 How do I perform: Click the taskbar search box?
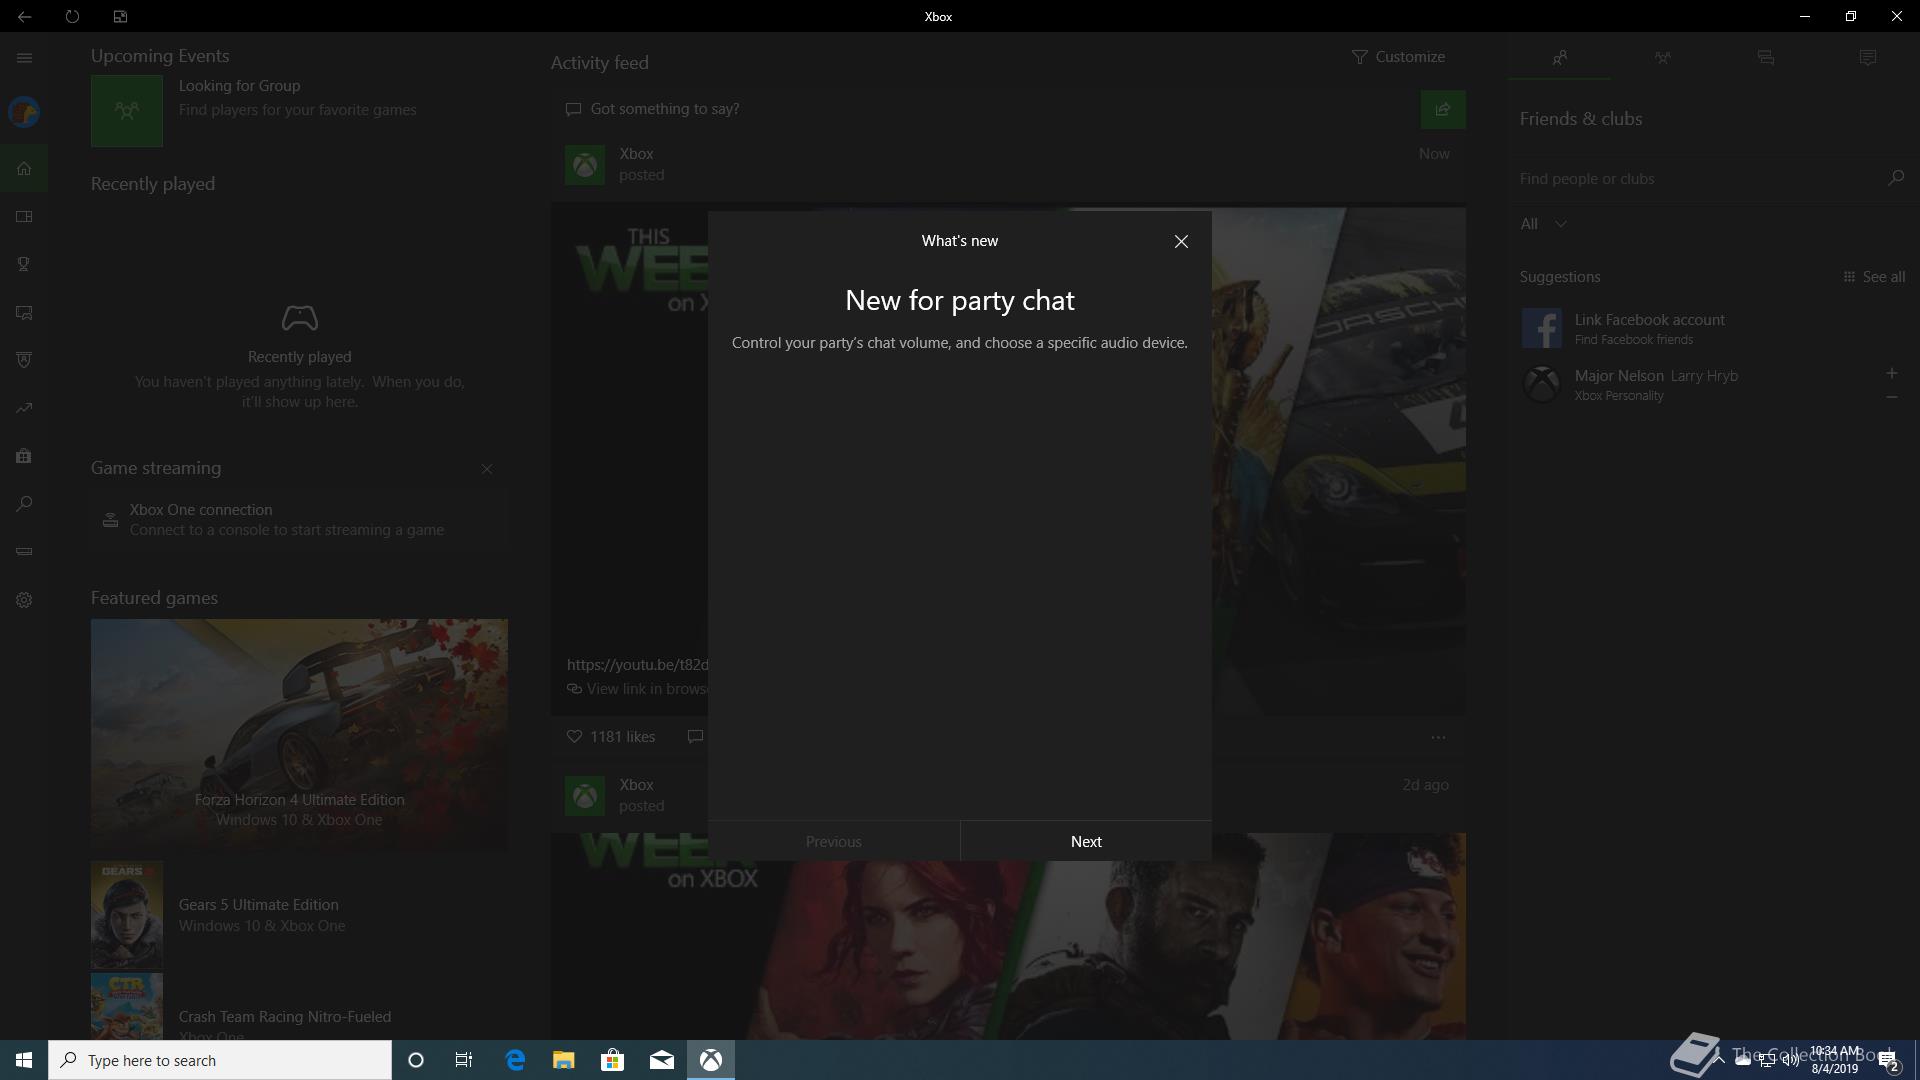(x=220, y=1060)
